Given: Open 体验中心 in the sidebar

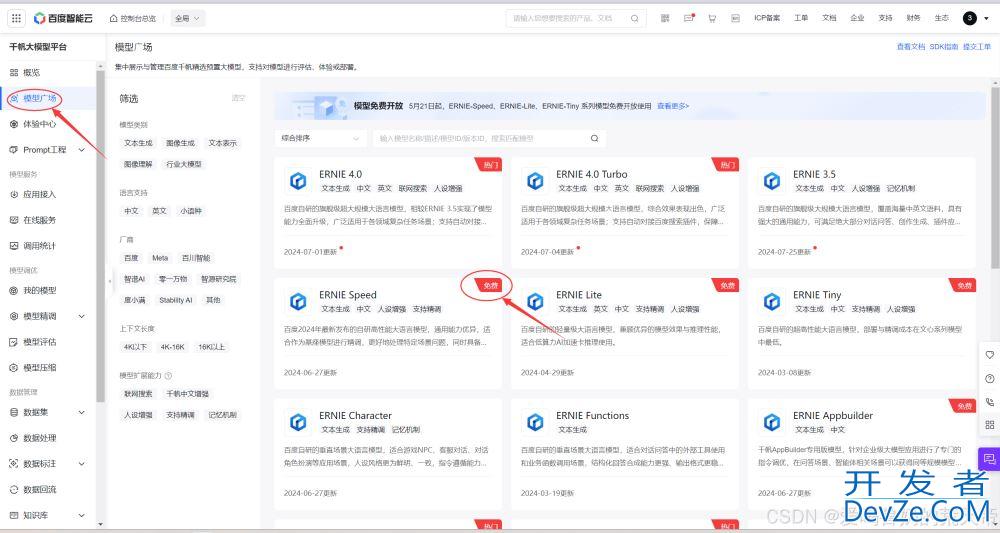Looking at the screenshot, I should click(40, 124).
